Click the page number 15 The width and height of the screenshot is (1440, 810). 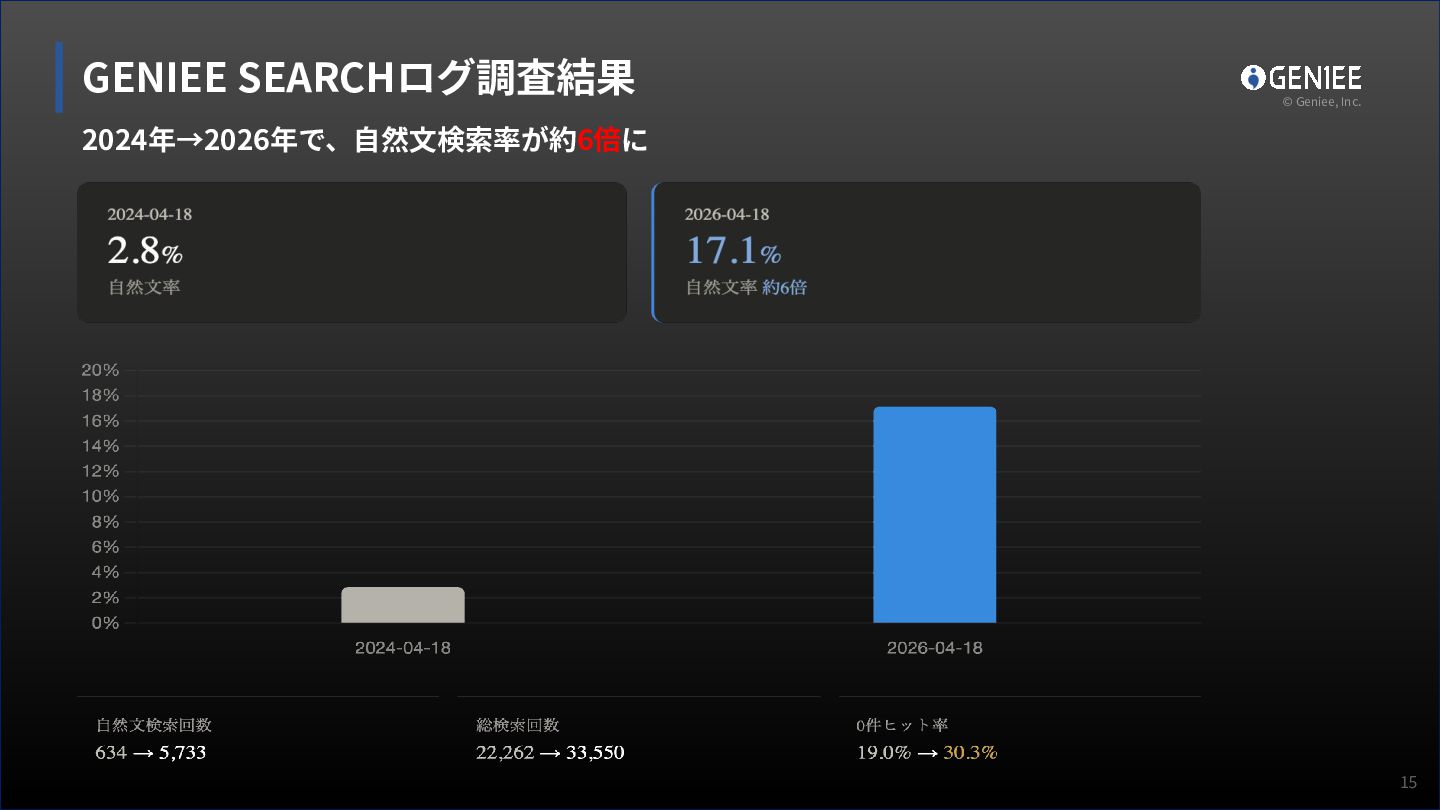pyautogui.click(x=1408, y=782)
